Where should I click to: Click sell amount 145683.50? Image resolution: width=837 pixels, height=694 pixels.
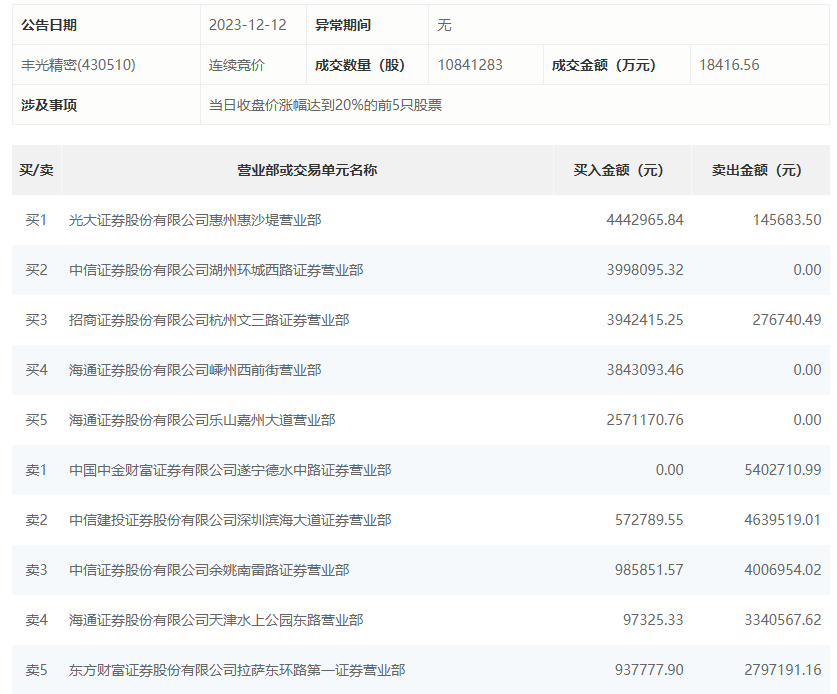point(787,220)
